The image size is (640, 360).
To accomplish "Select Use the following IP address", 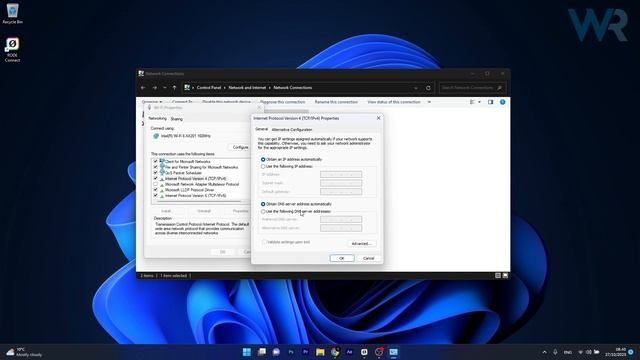I will (x=263, y=167).
